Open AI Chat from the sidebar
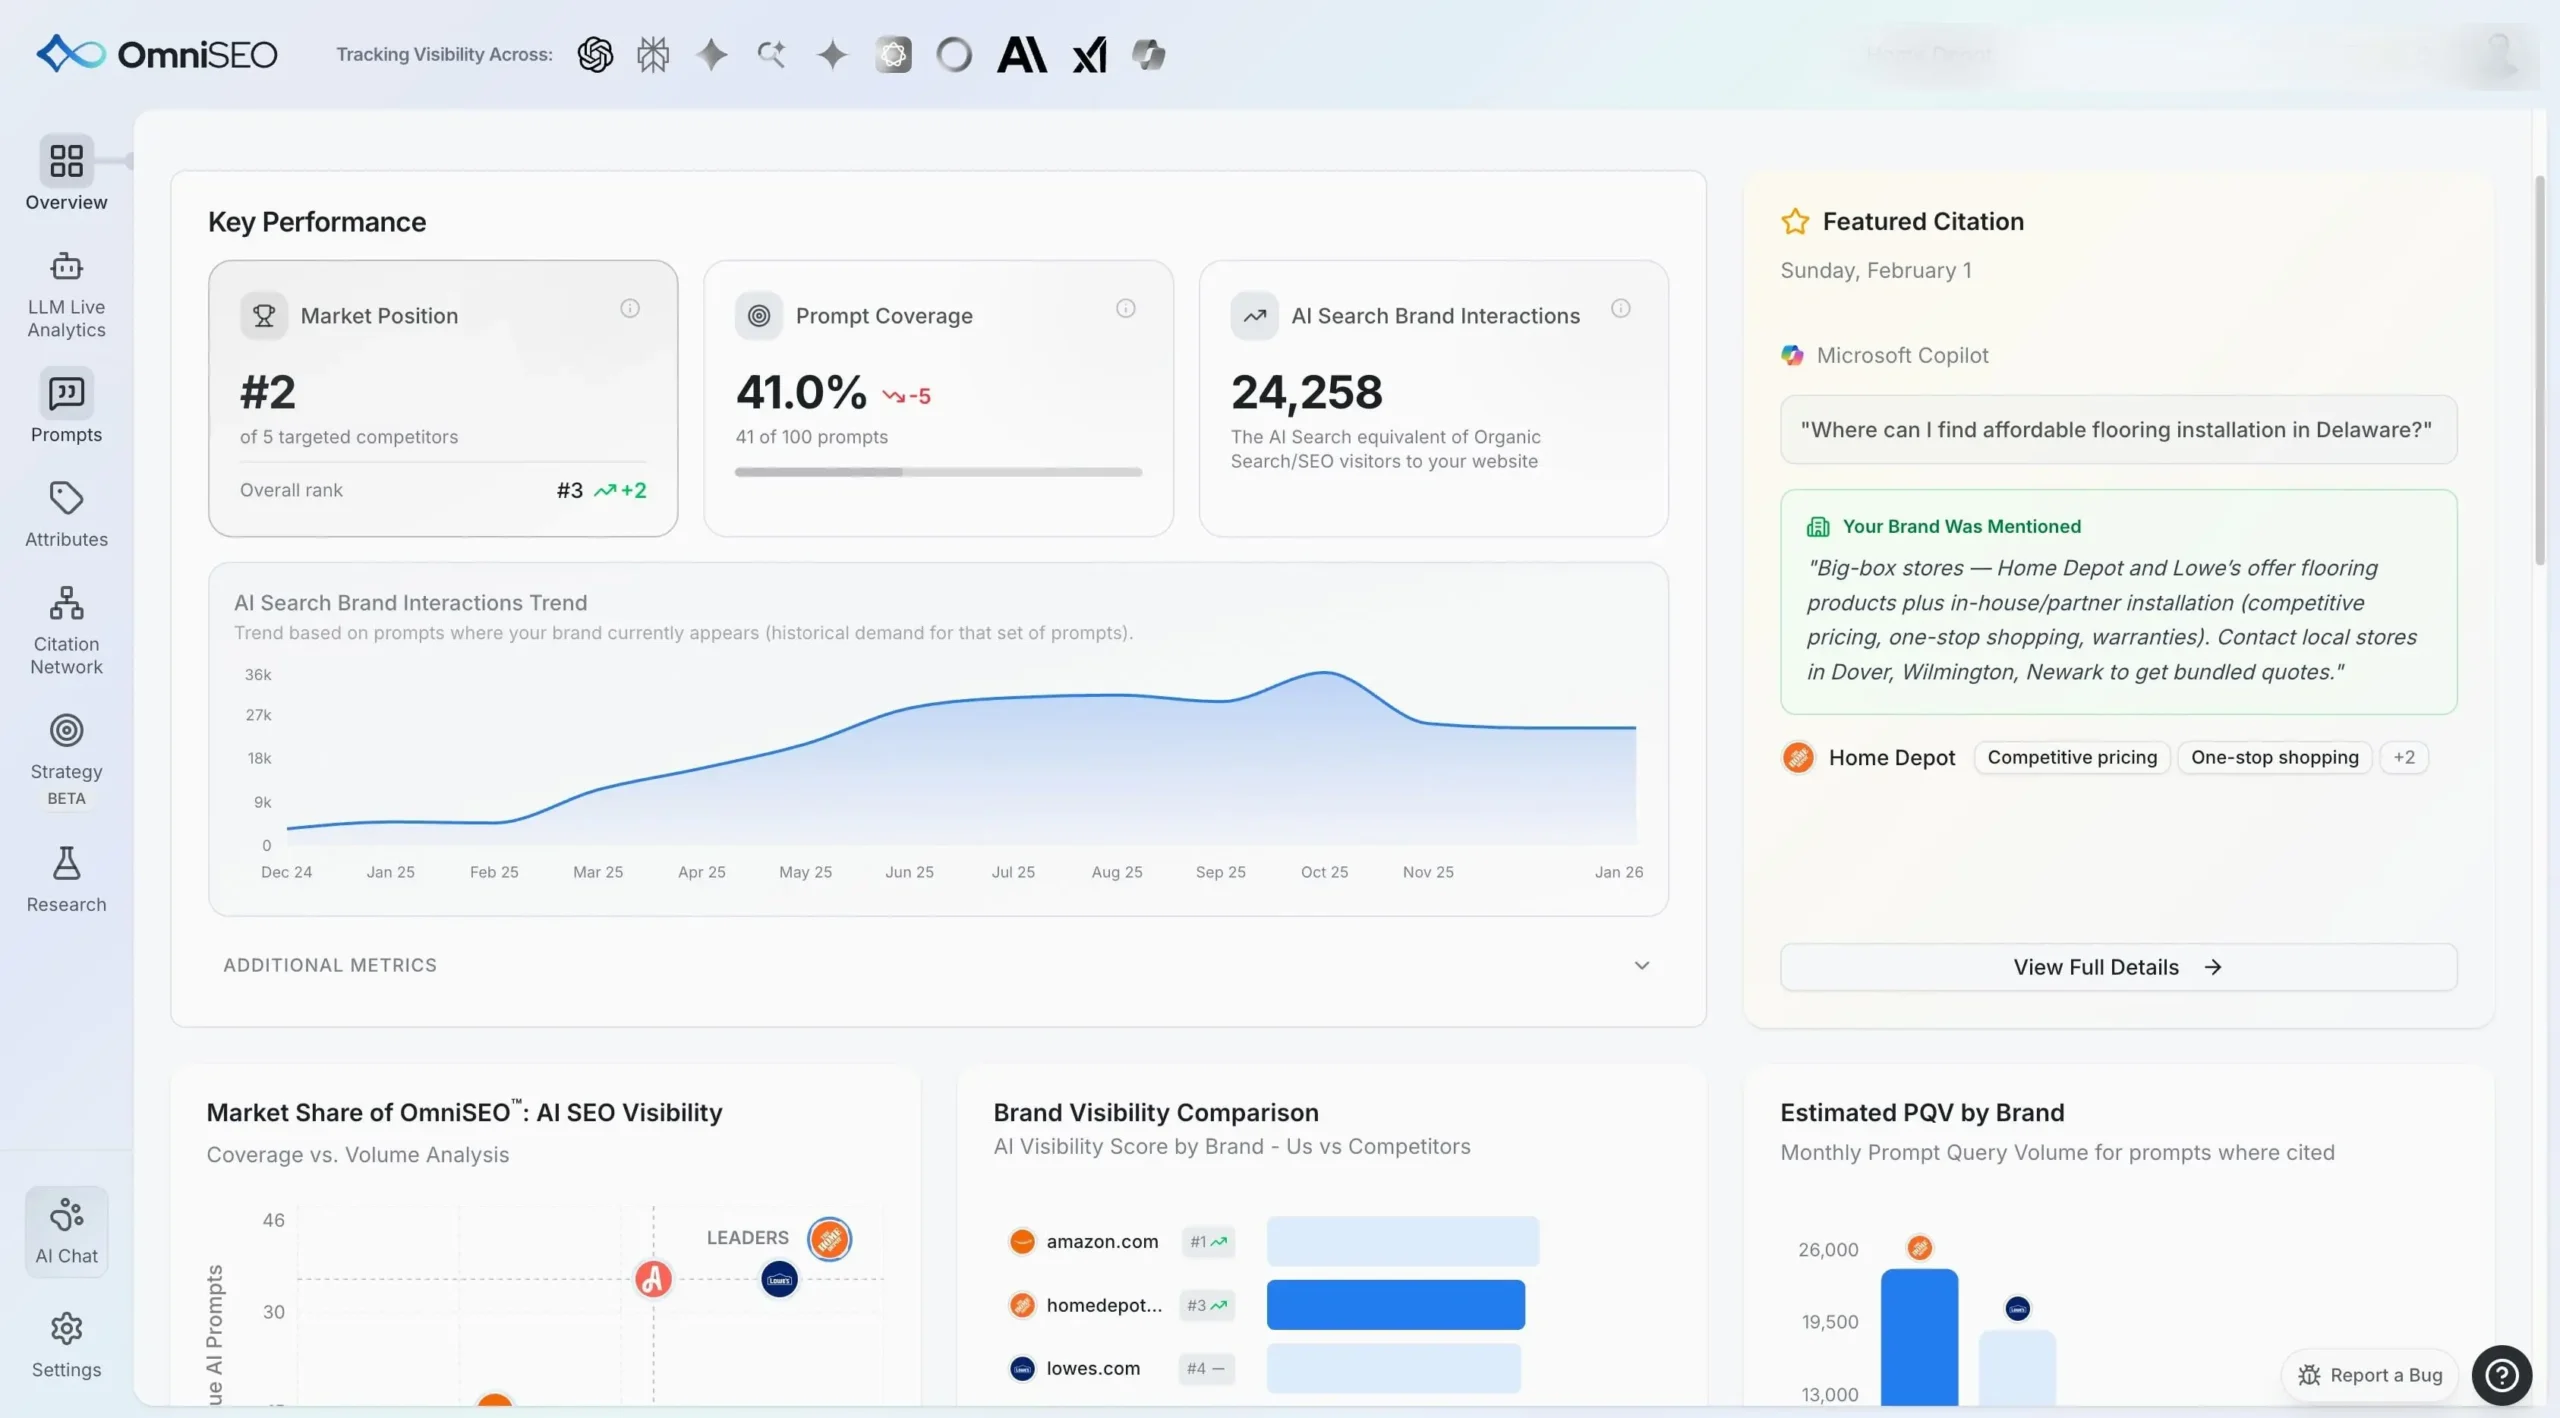 tap(65, 1230)
